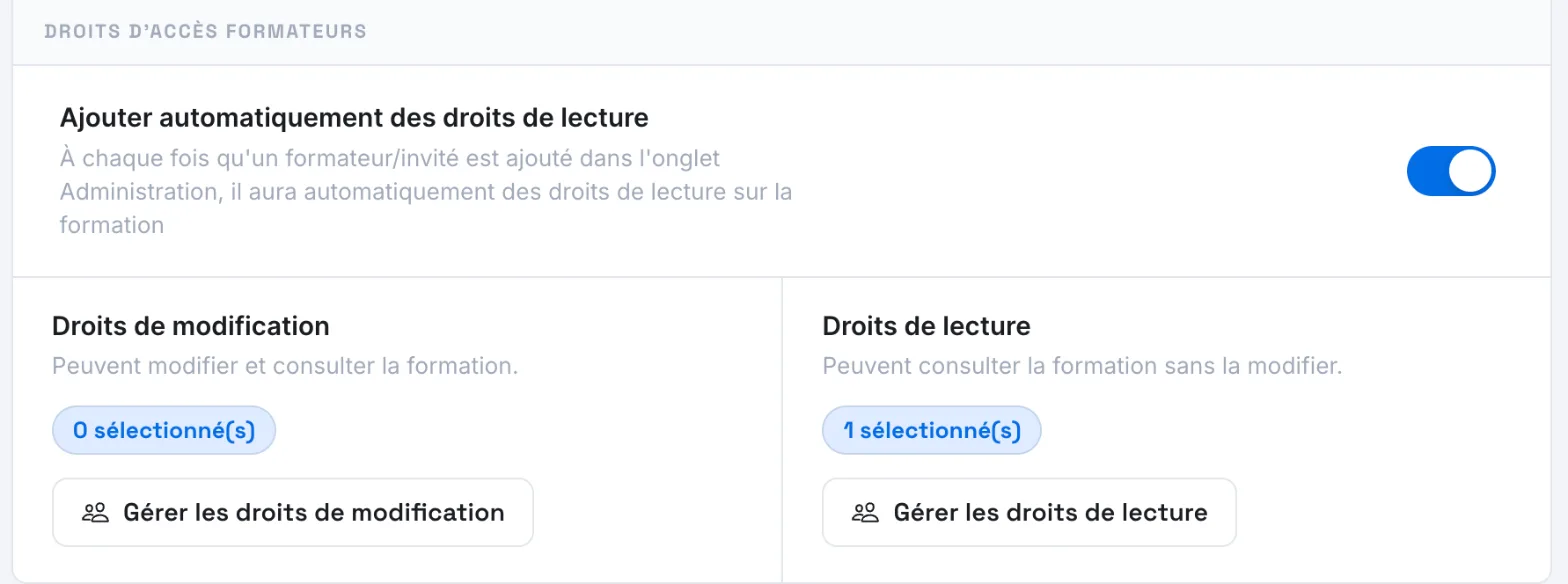Open Gérer les droits de lecture
The width and height of the screenshot is (1568, 584).
tap(1029, 513)
